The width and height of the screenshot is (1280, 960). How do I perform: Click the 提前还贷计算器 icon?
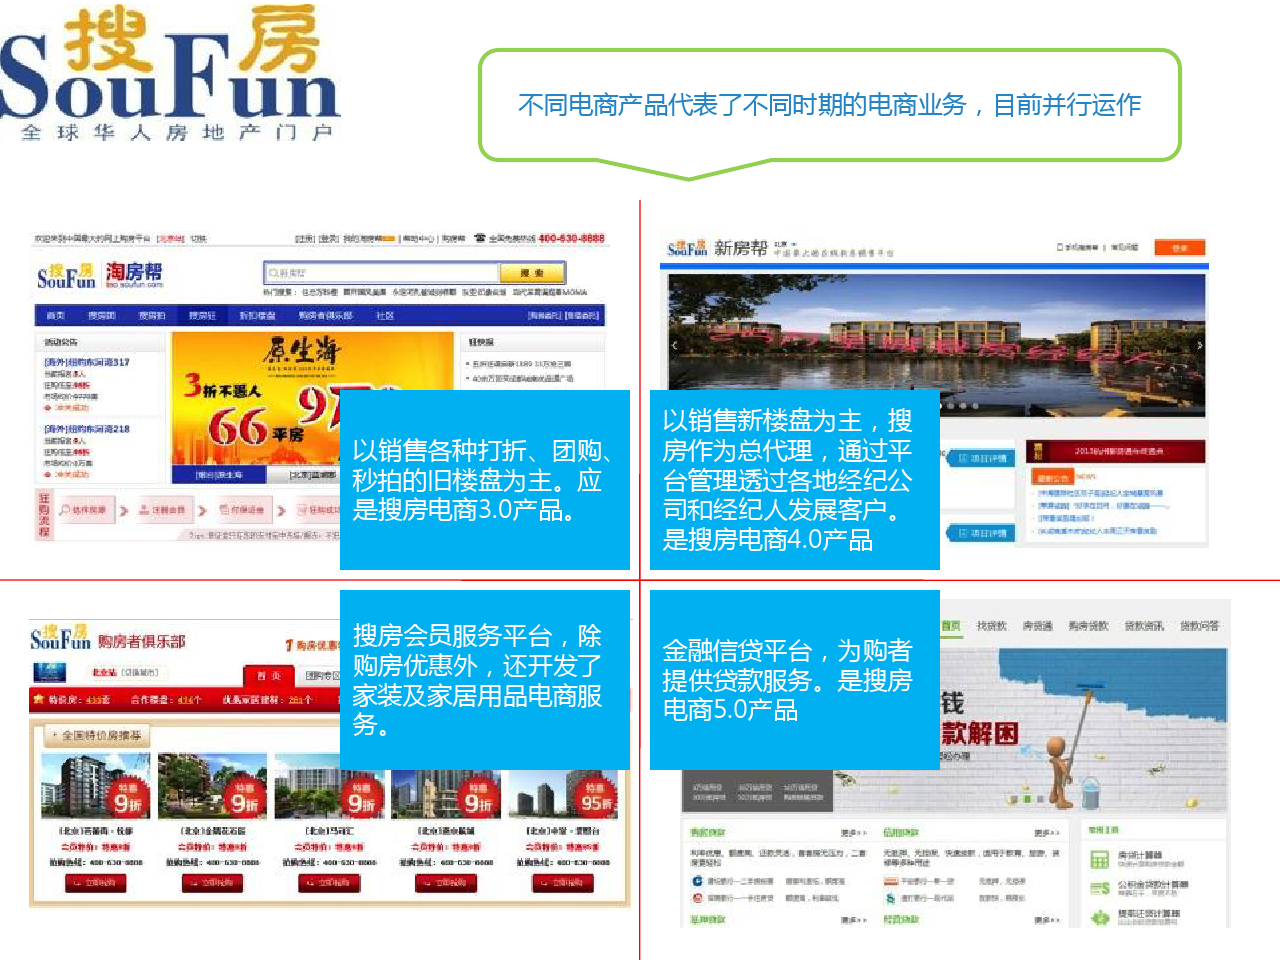tap(1100, 917)
